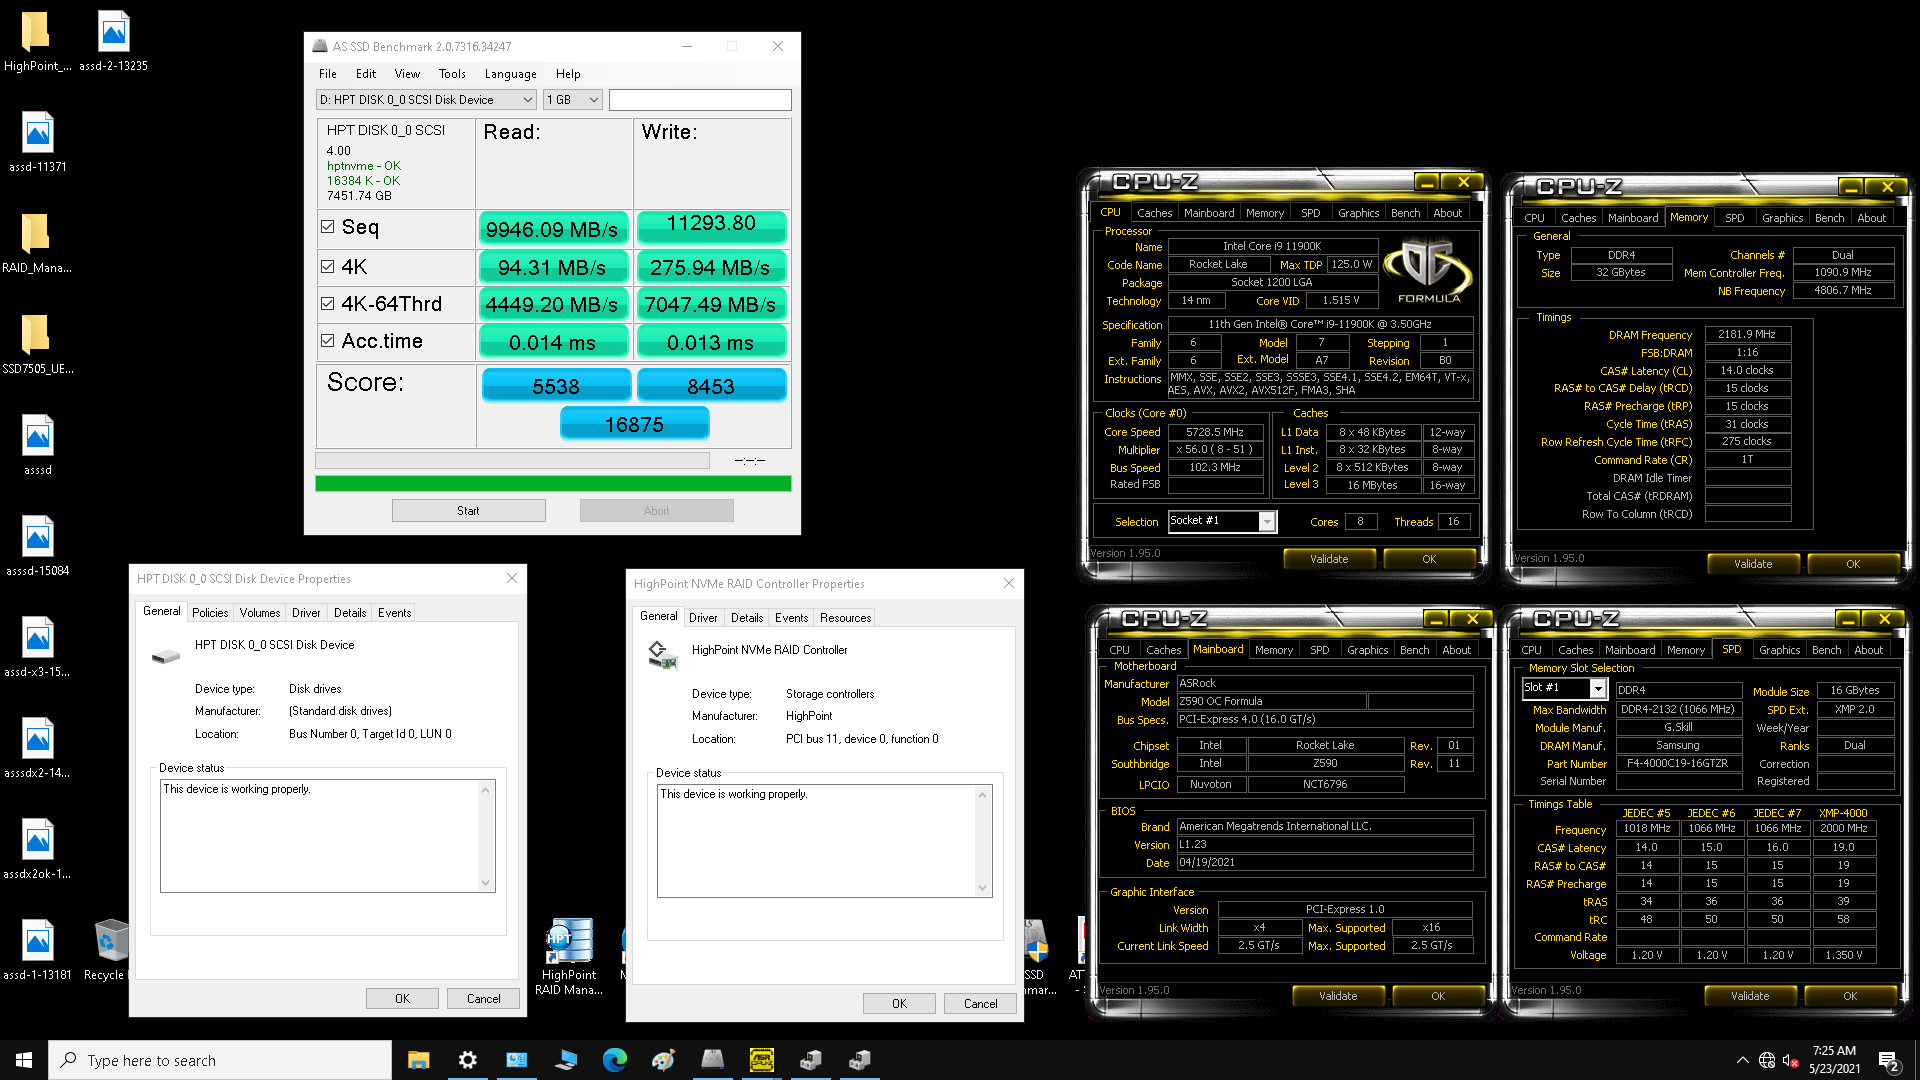Click OK in RAID Controller Properties dialog
1920x1080 pixels.
point(899,1004)
